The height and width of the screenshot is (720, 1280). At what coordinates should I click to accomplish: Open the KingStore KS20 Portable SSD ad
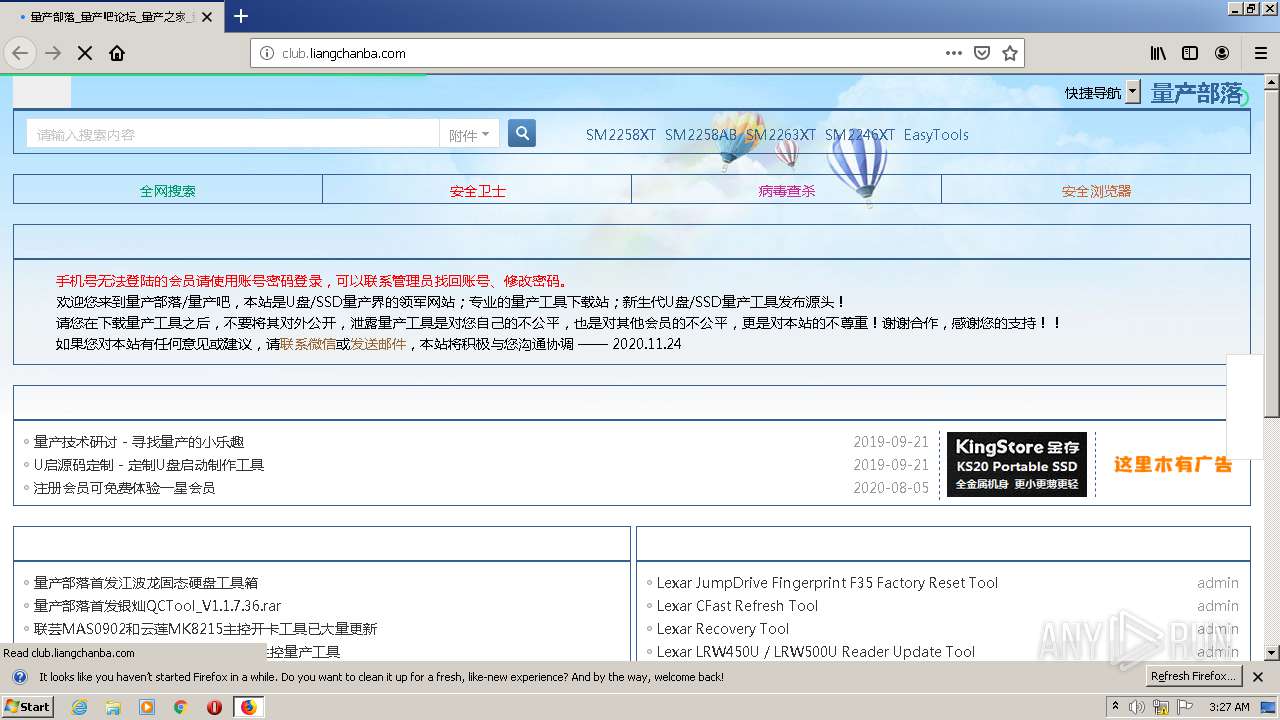1017,464
